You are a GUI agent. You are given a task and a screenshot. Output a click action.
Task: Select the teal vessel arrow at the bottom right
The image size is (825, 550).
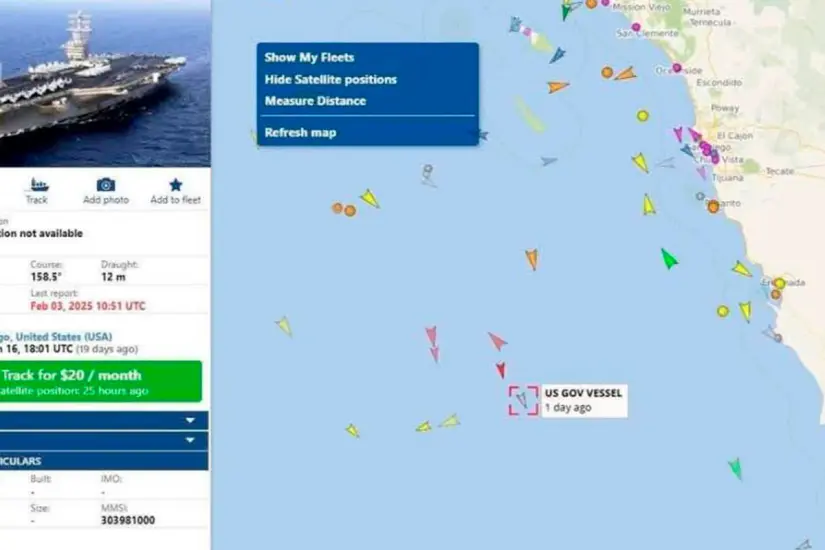[736, 468]
